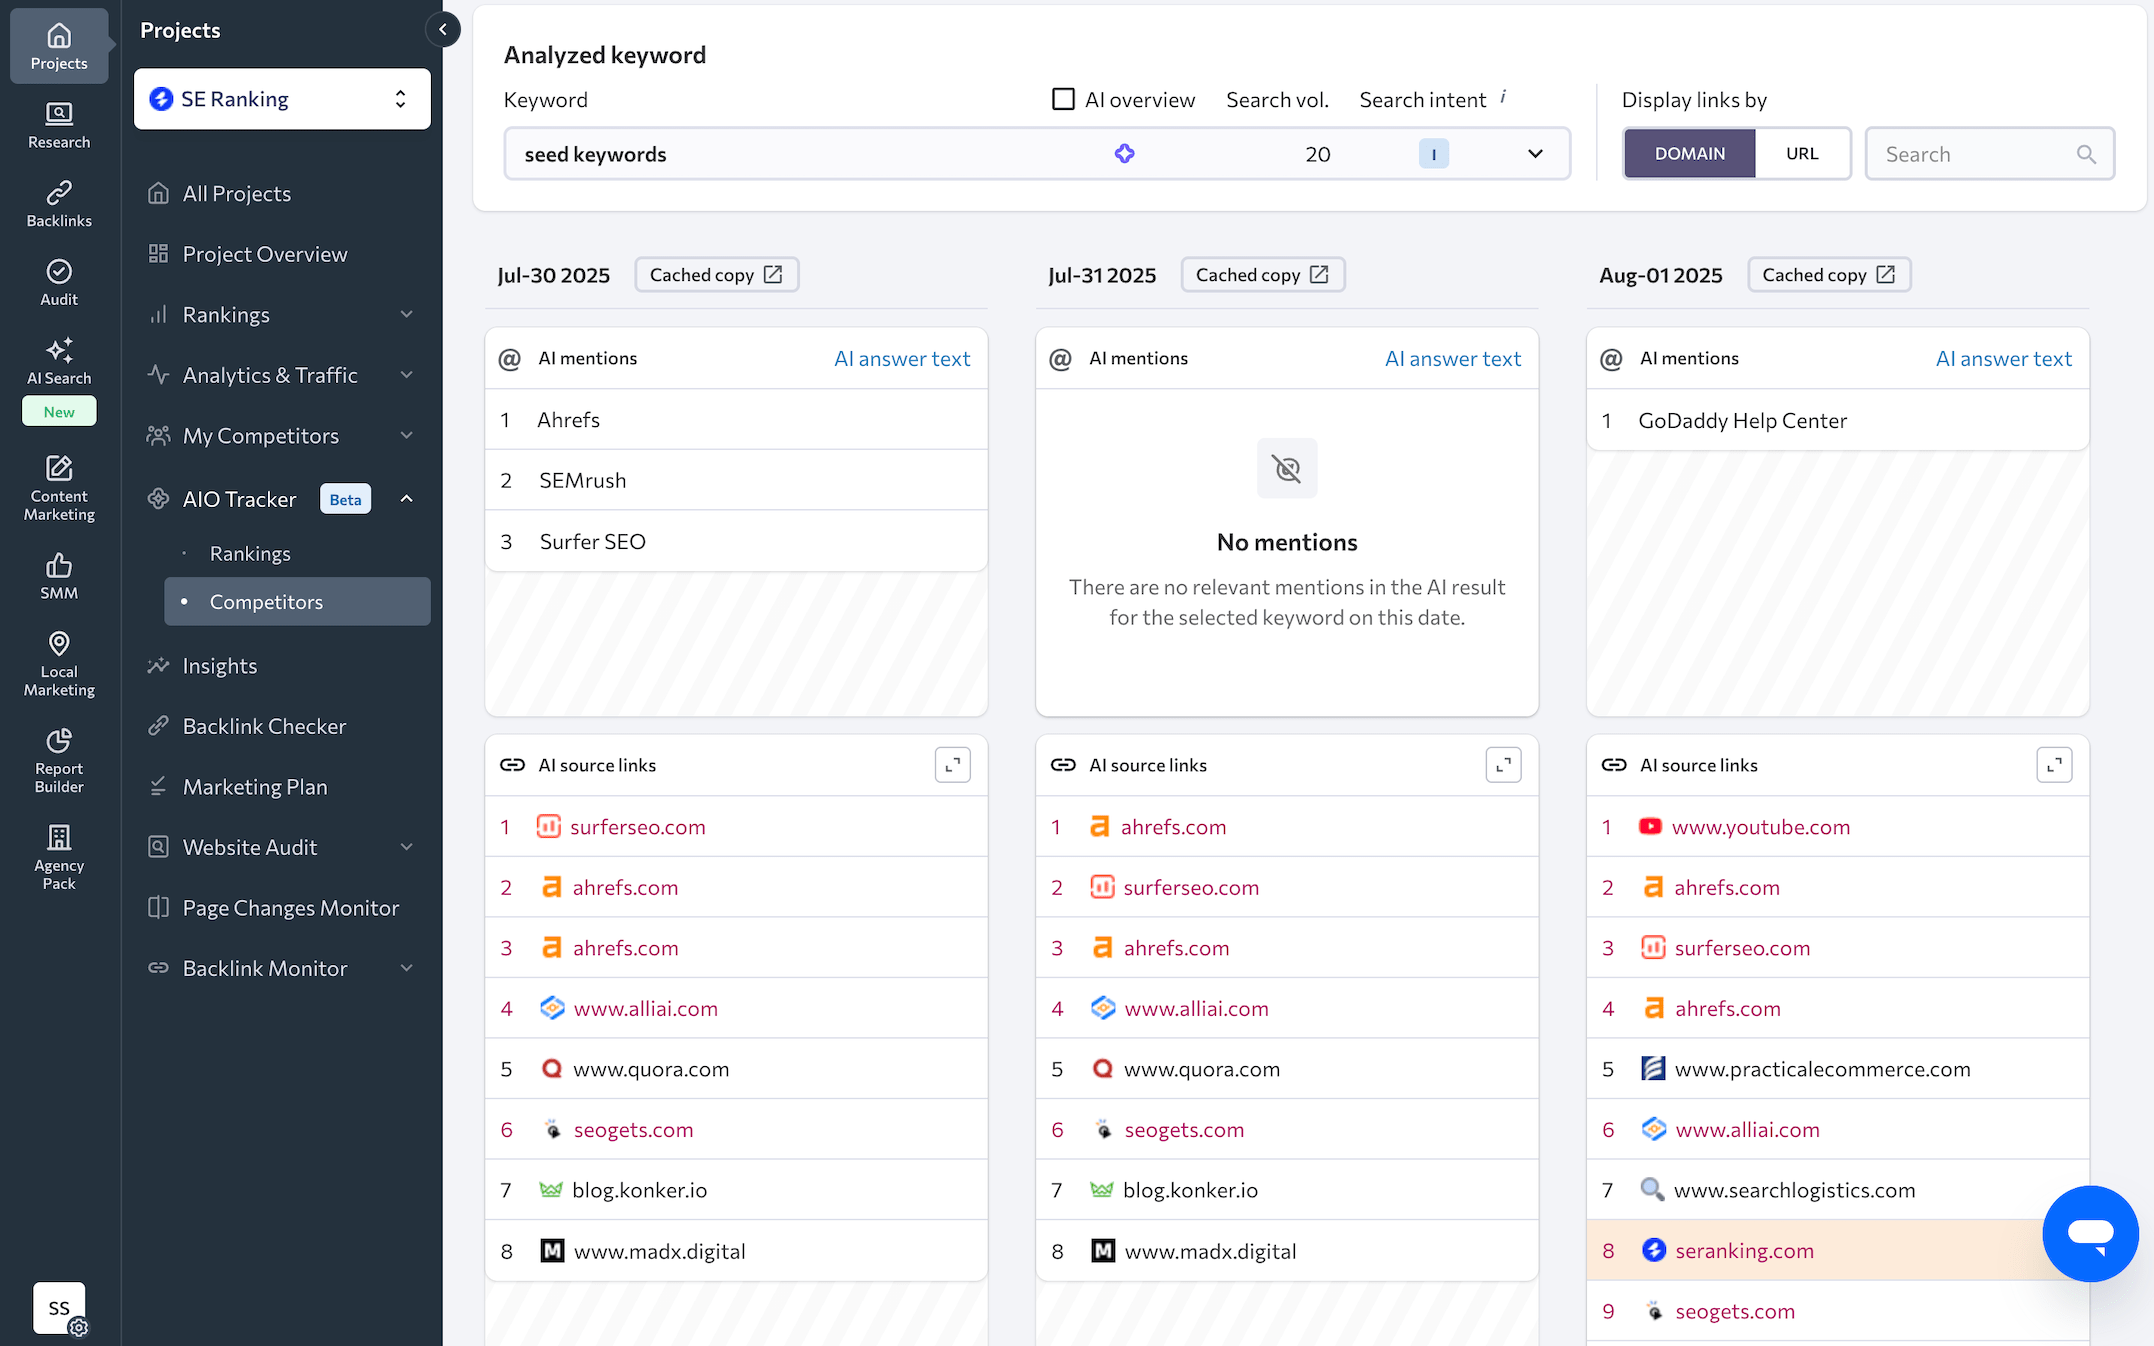Collapse the AIO Tracker section
This screenshot has width=2154, height=1346.
[407, 498]
